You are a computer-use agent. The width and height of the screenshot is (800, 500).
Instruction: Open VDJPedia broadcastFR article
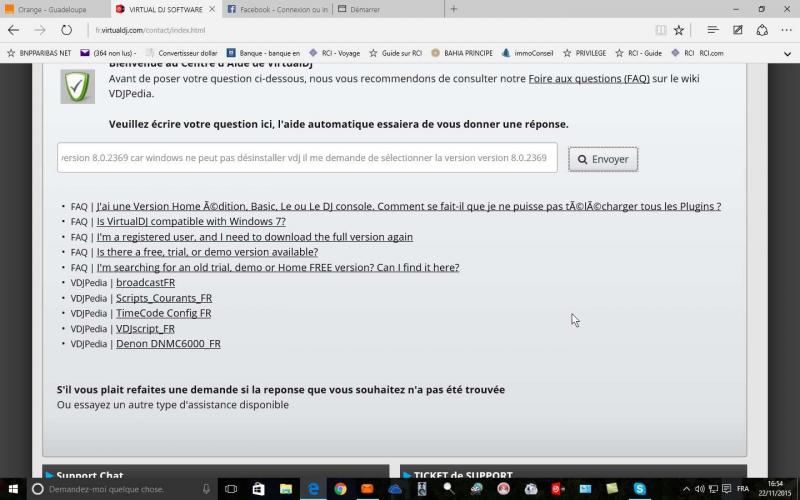[145, 283]
